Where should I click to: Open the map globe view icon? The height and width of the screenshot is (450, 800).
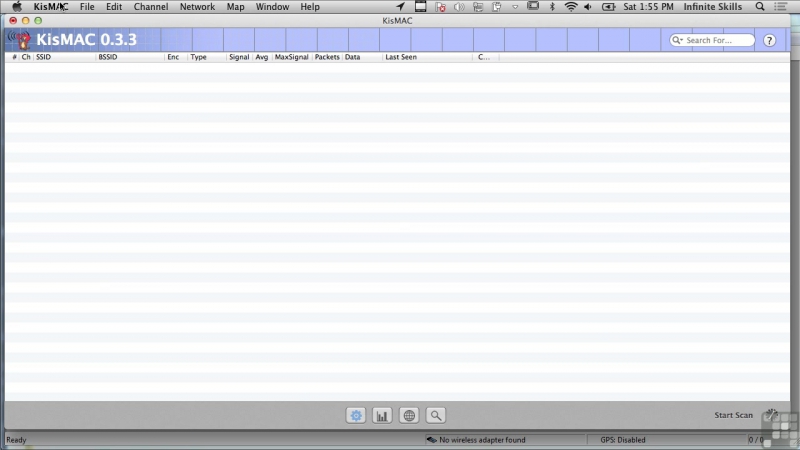click(409, 415)
